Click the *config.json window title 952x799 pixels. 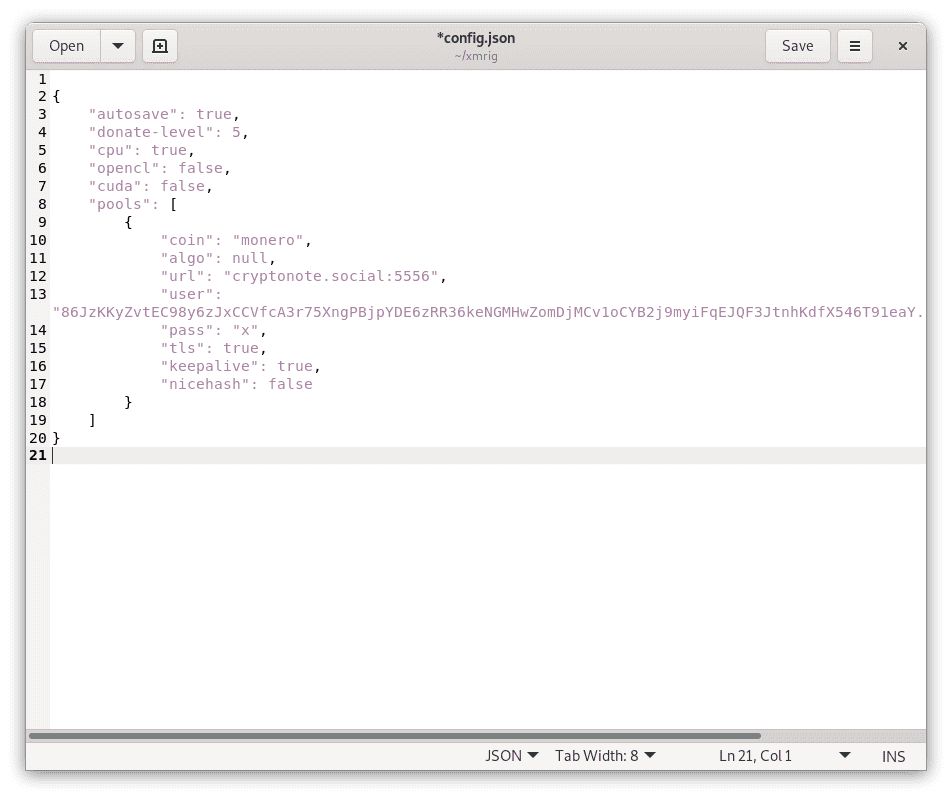tap(476, 38)
